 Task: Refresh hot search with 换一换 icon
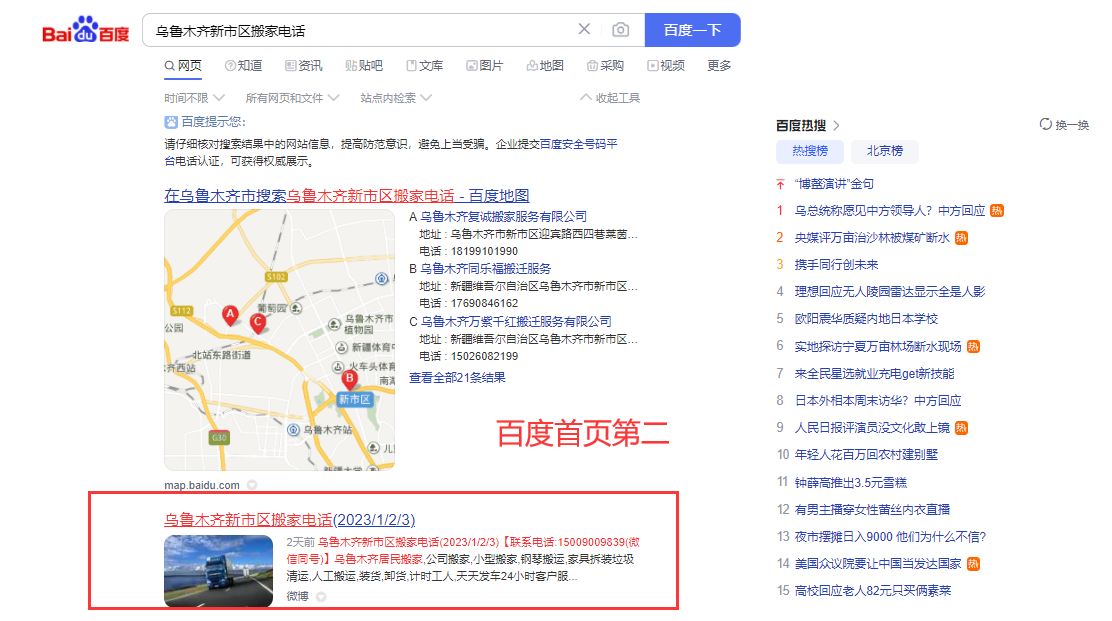(x=1065, y=125)
